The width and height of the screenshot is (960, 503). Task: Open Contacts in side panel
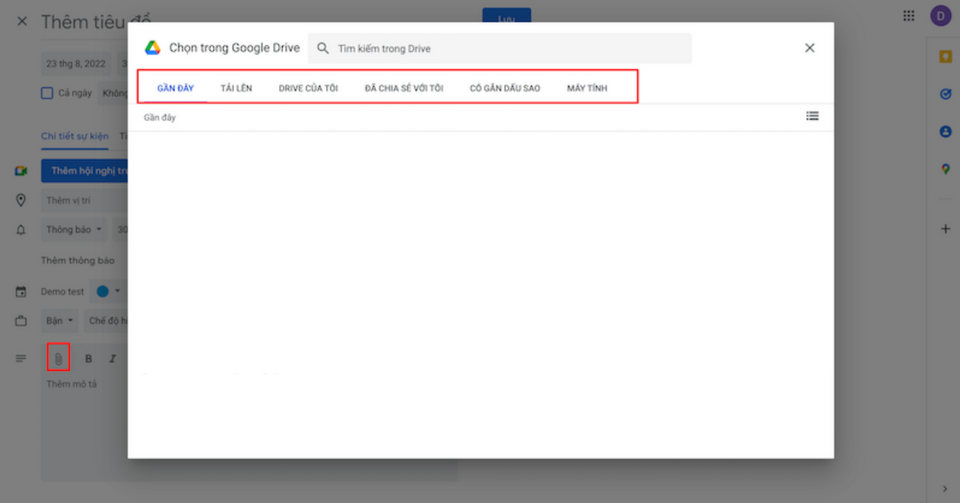coord(945,131)
